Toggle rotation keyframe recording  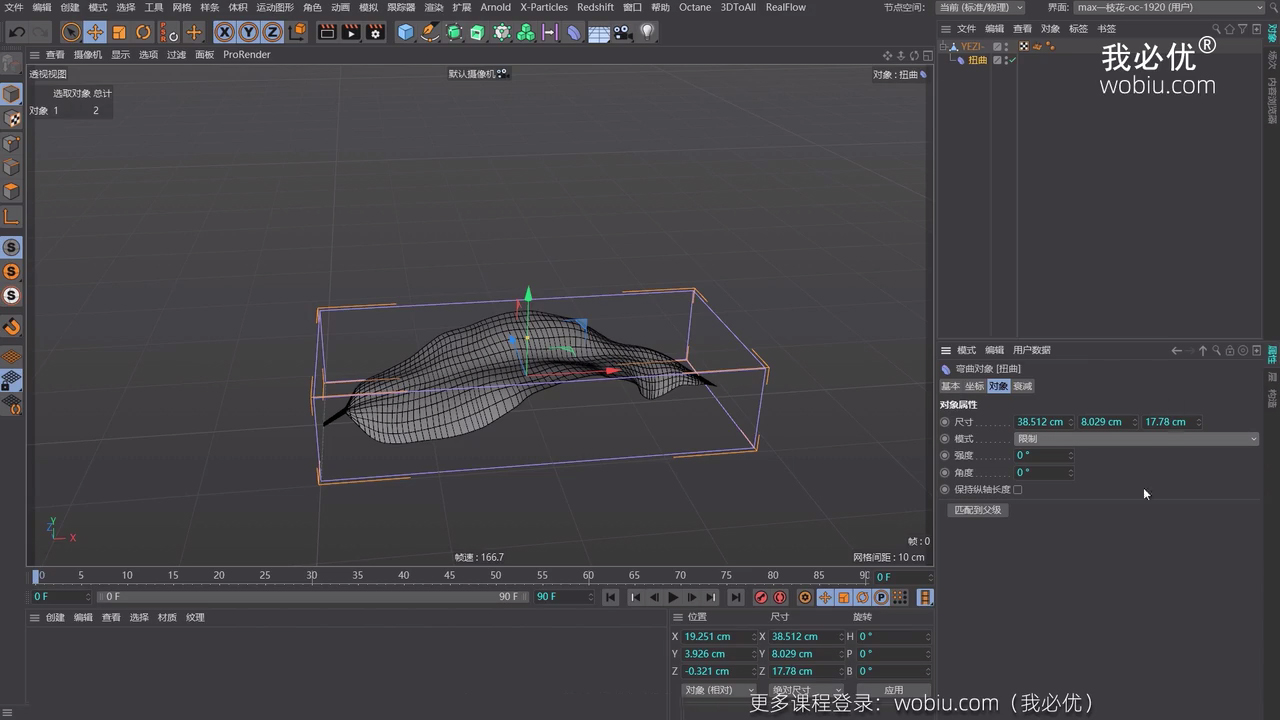862,597
